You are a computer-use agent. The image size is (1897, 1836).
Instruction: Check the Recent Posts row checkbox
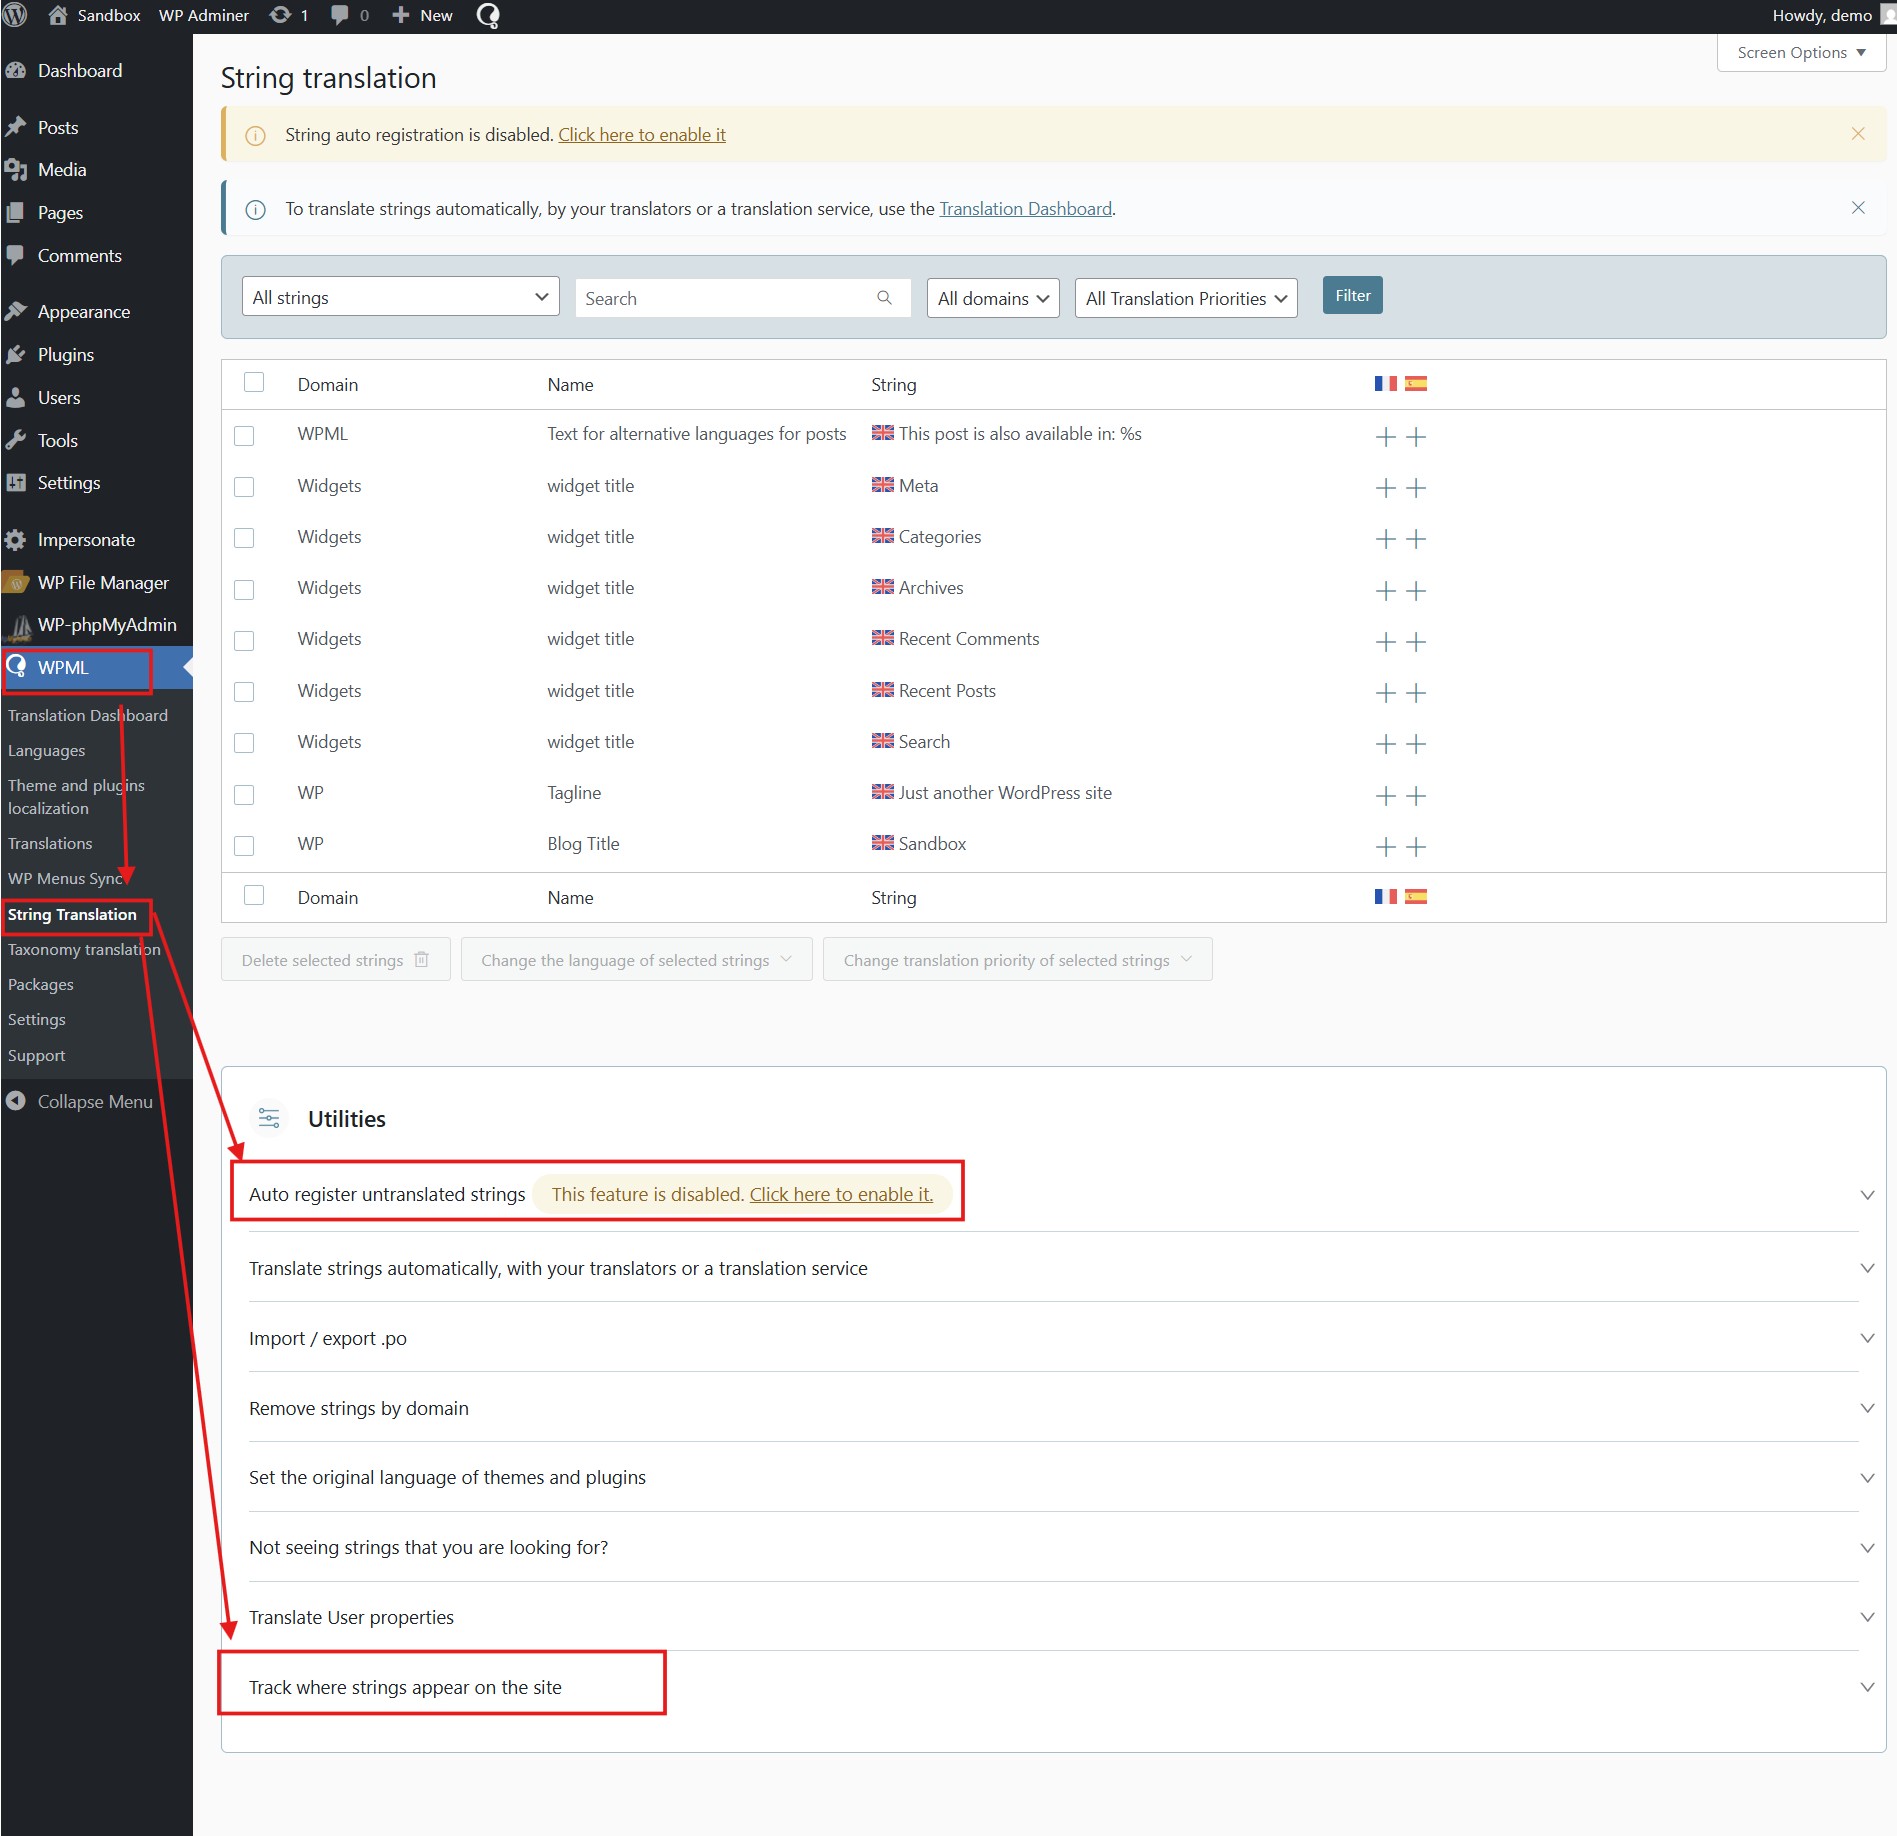(244, 692)
